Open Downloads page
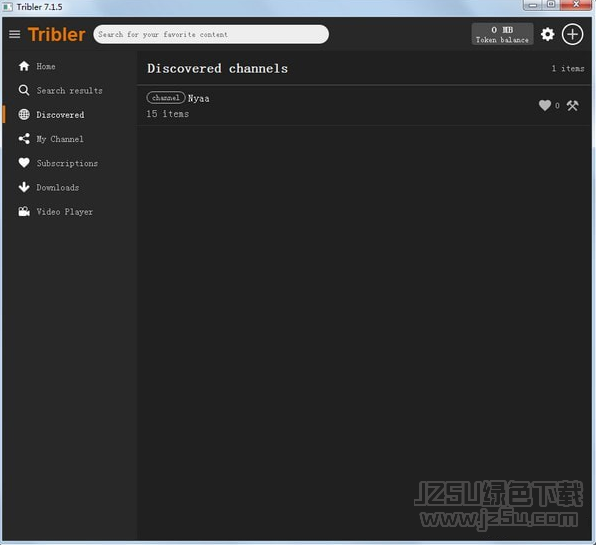The image size is (596, 545). [x=58, y=187]
